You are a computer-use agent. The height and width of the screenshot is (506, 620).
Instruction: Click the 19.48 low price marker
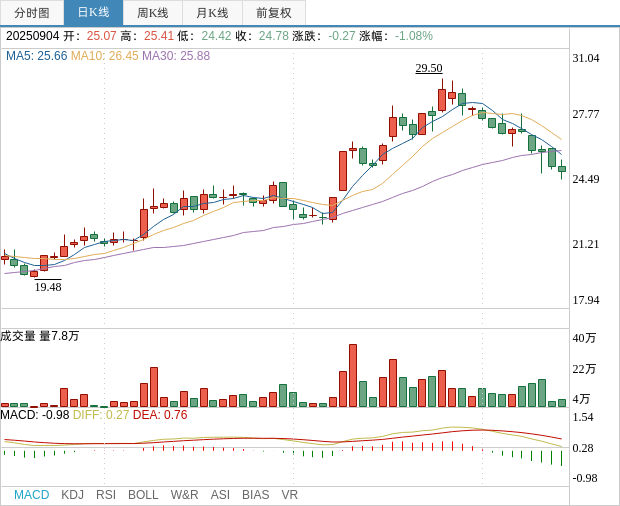coord(48,287)
